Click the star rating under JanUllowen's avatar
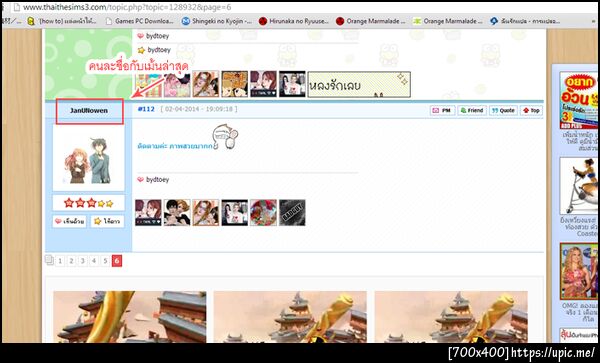600x363 pixels. click(89, 203)
